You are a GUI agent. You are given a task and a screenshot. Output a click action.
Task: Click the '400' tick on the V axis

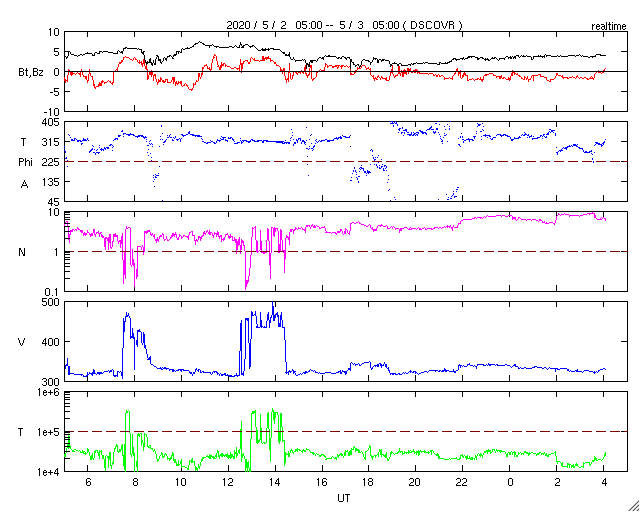click(51, 342)
